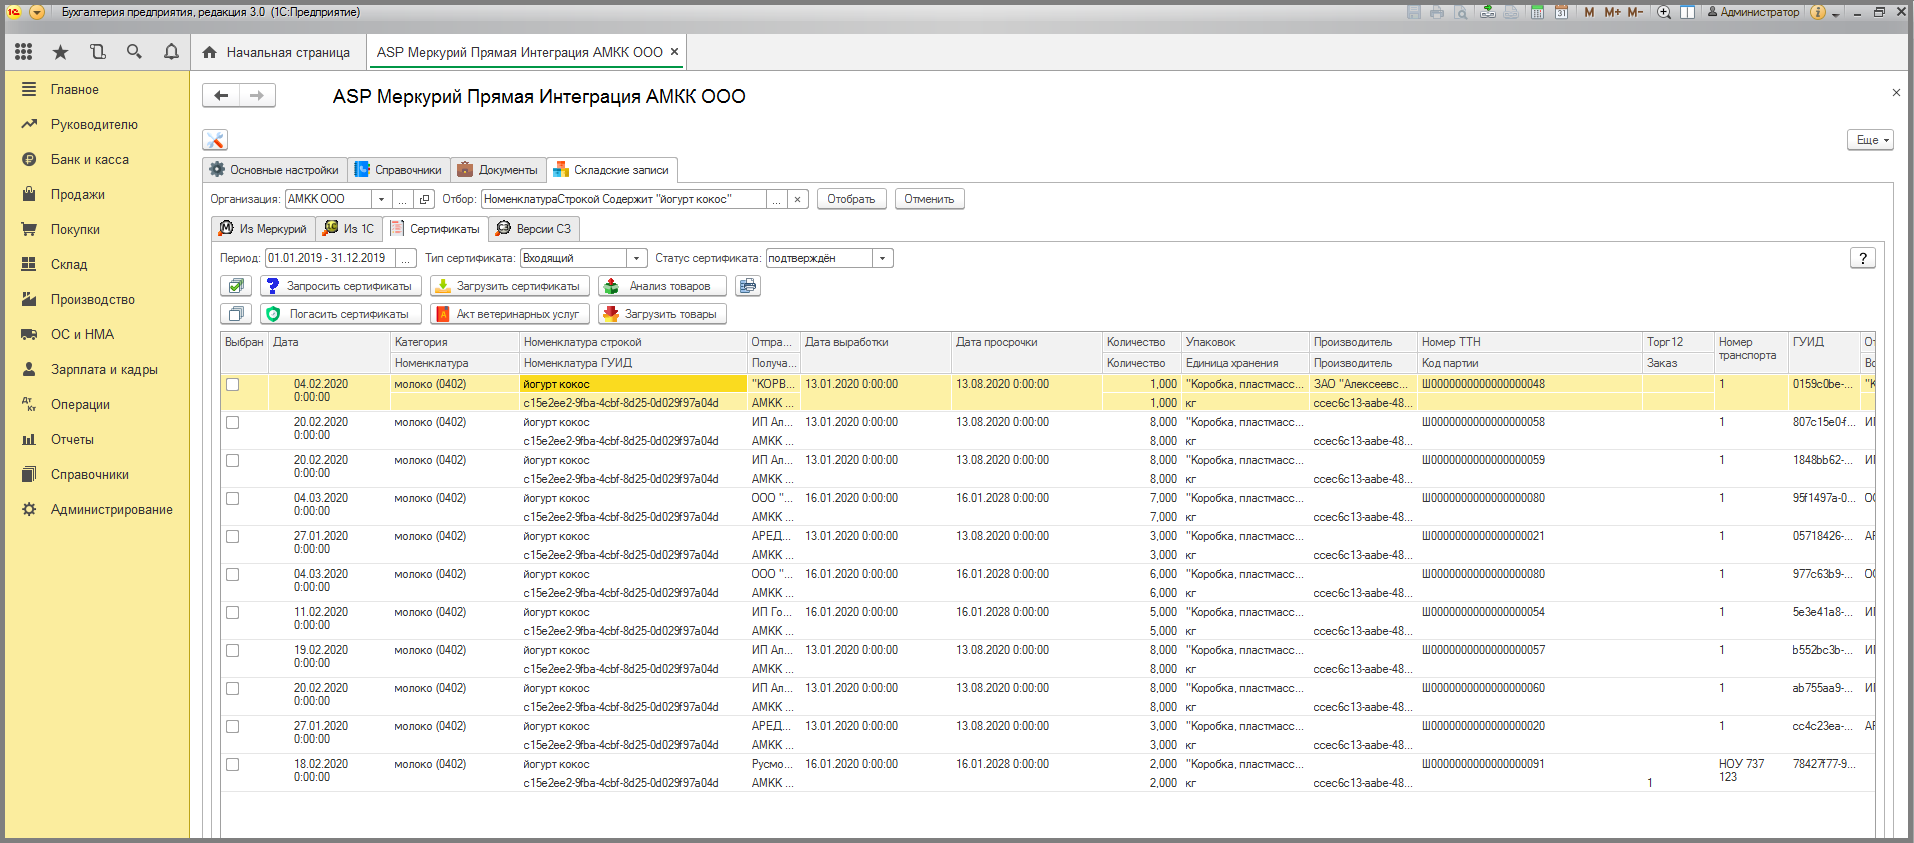
Task: Switch to Документы tab
Action: pyautogui.click(x=498, y=170)
